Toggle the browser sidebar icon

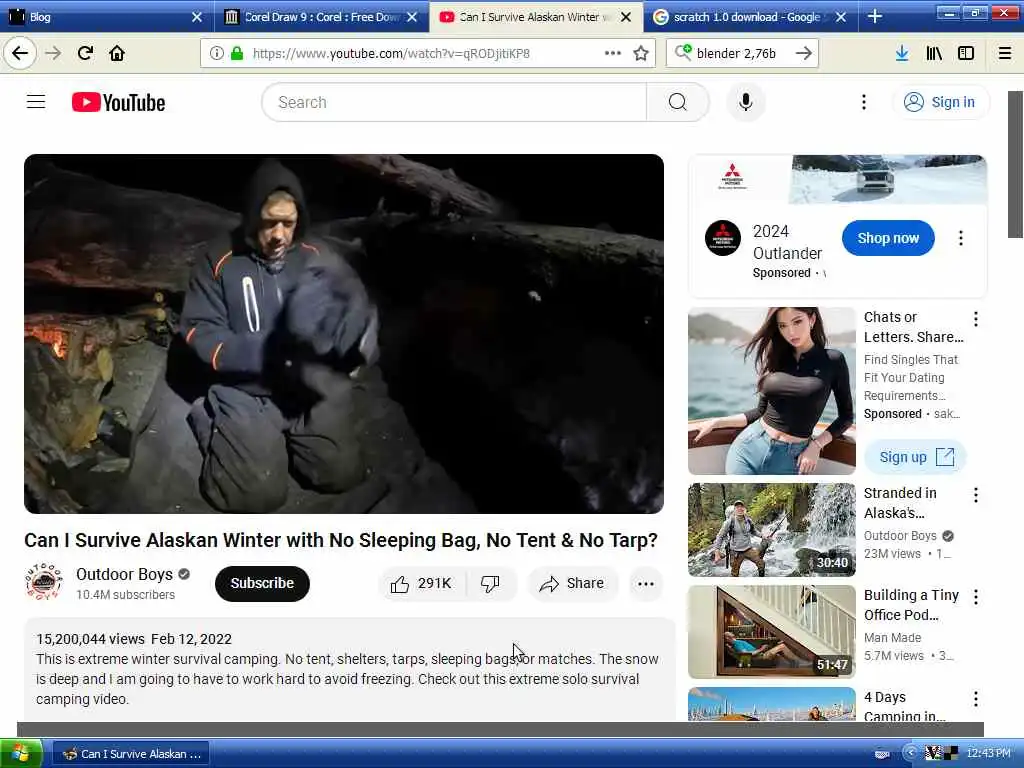click(x=966, y=53)
